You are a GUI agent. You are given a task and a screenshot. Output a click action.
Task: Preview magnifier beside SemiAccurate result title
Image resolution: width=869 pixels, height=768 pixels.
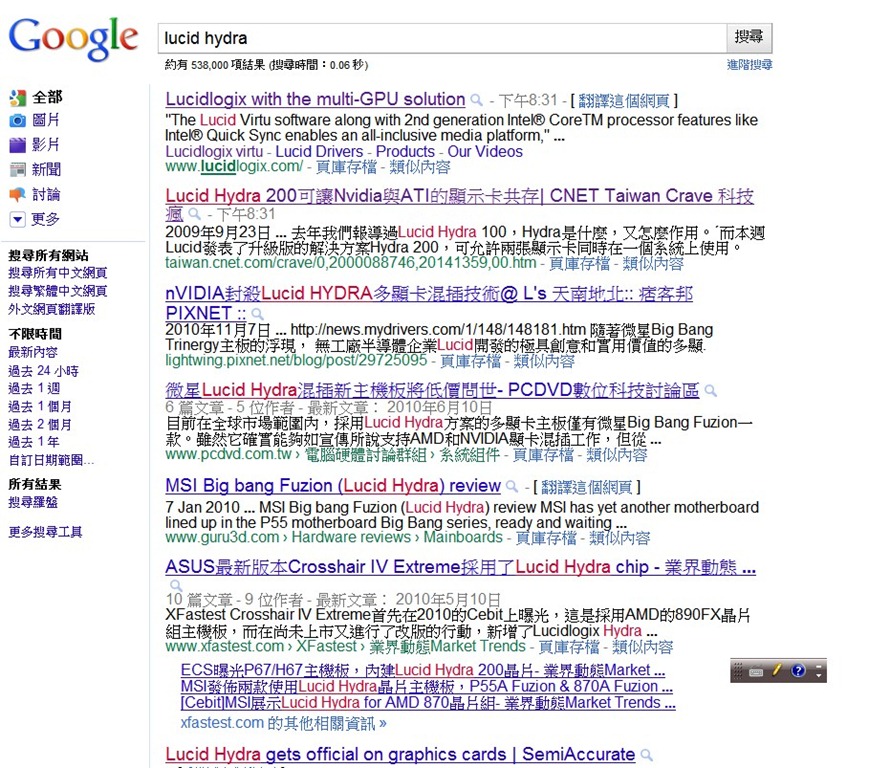646,755
